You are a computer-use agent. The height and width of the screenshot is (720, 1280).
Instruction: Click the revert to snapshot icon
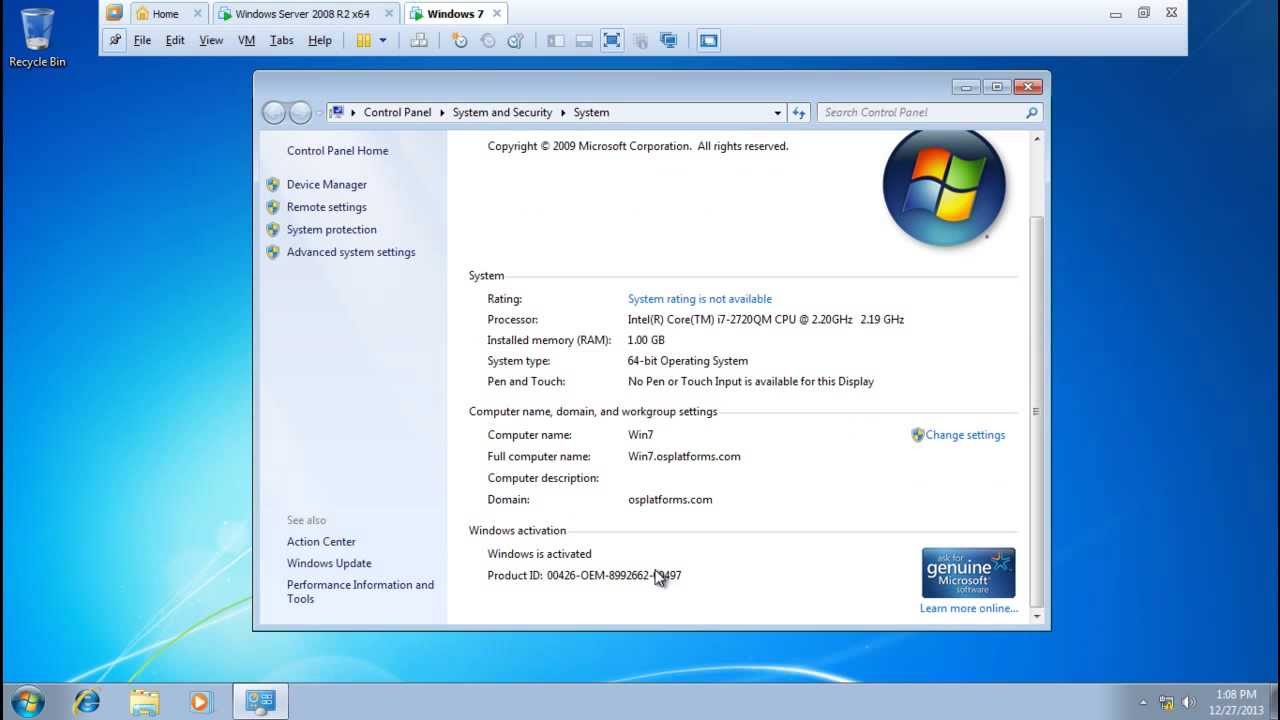[x=488, y=40]
